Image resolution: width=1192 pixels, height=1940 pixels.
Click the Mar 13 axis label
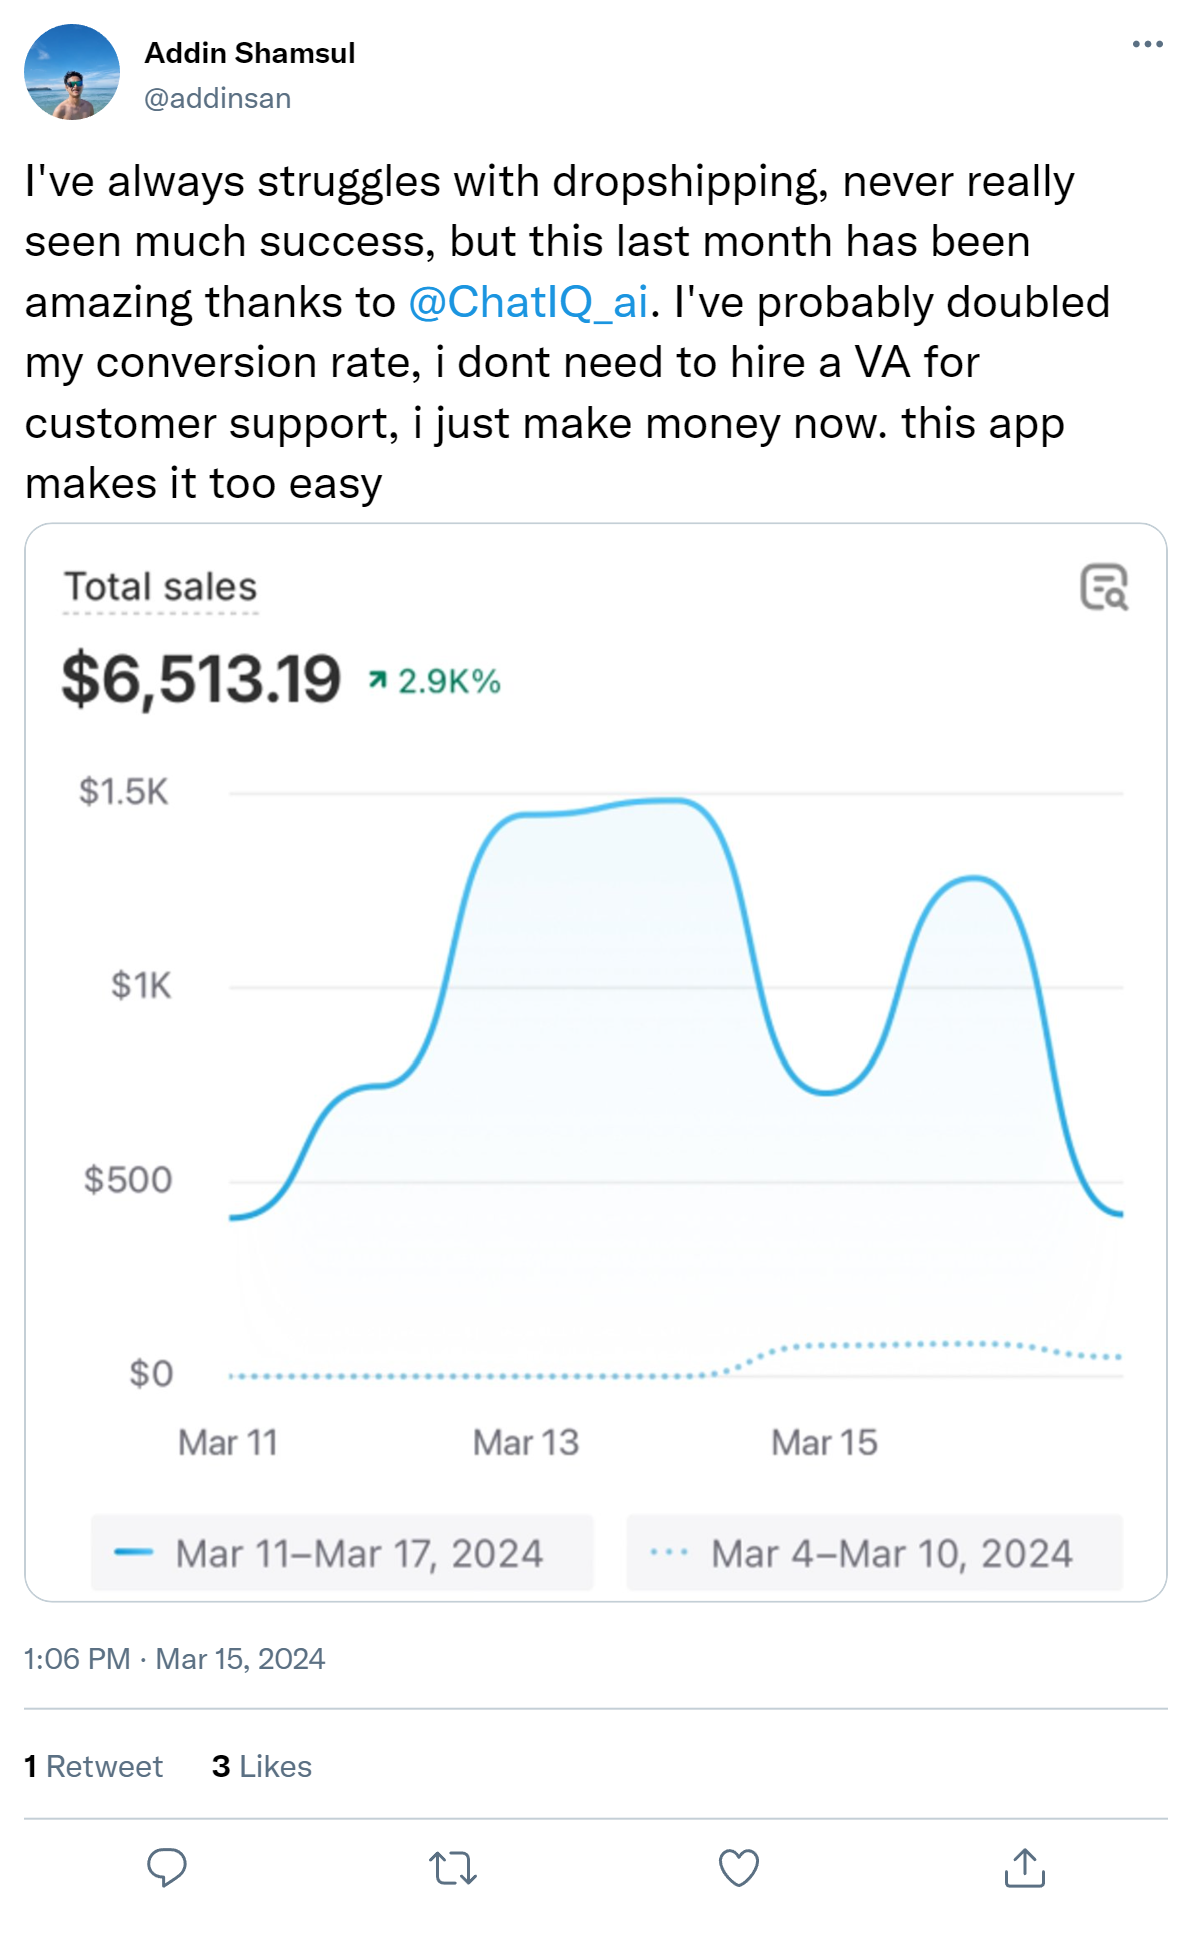526,1442
